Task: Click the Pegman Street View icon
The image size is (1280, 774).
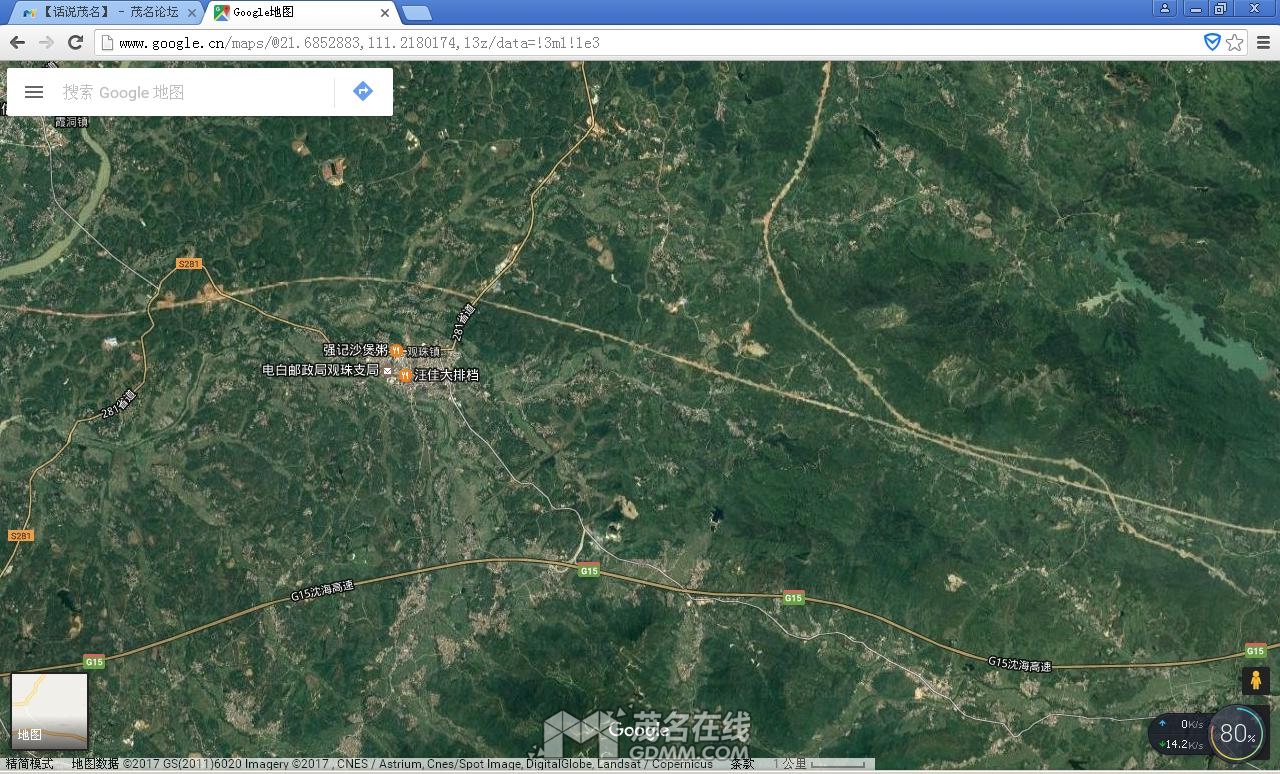Action: [1255, 681]
